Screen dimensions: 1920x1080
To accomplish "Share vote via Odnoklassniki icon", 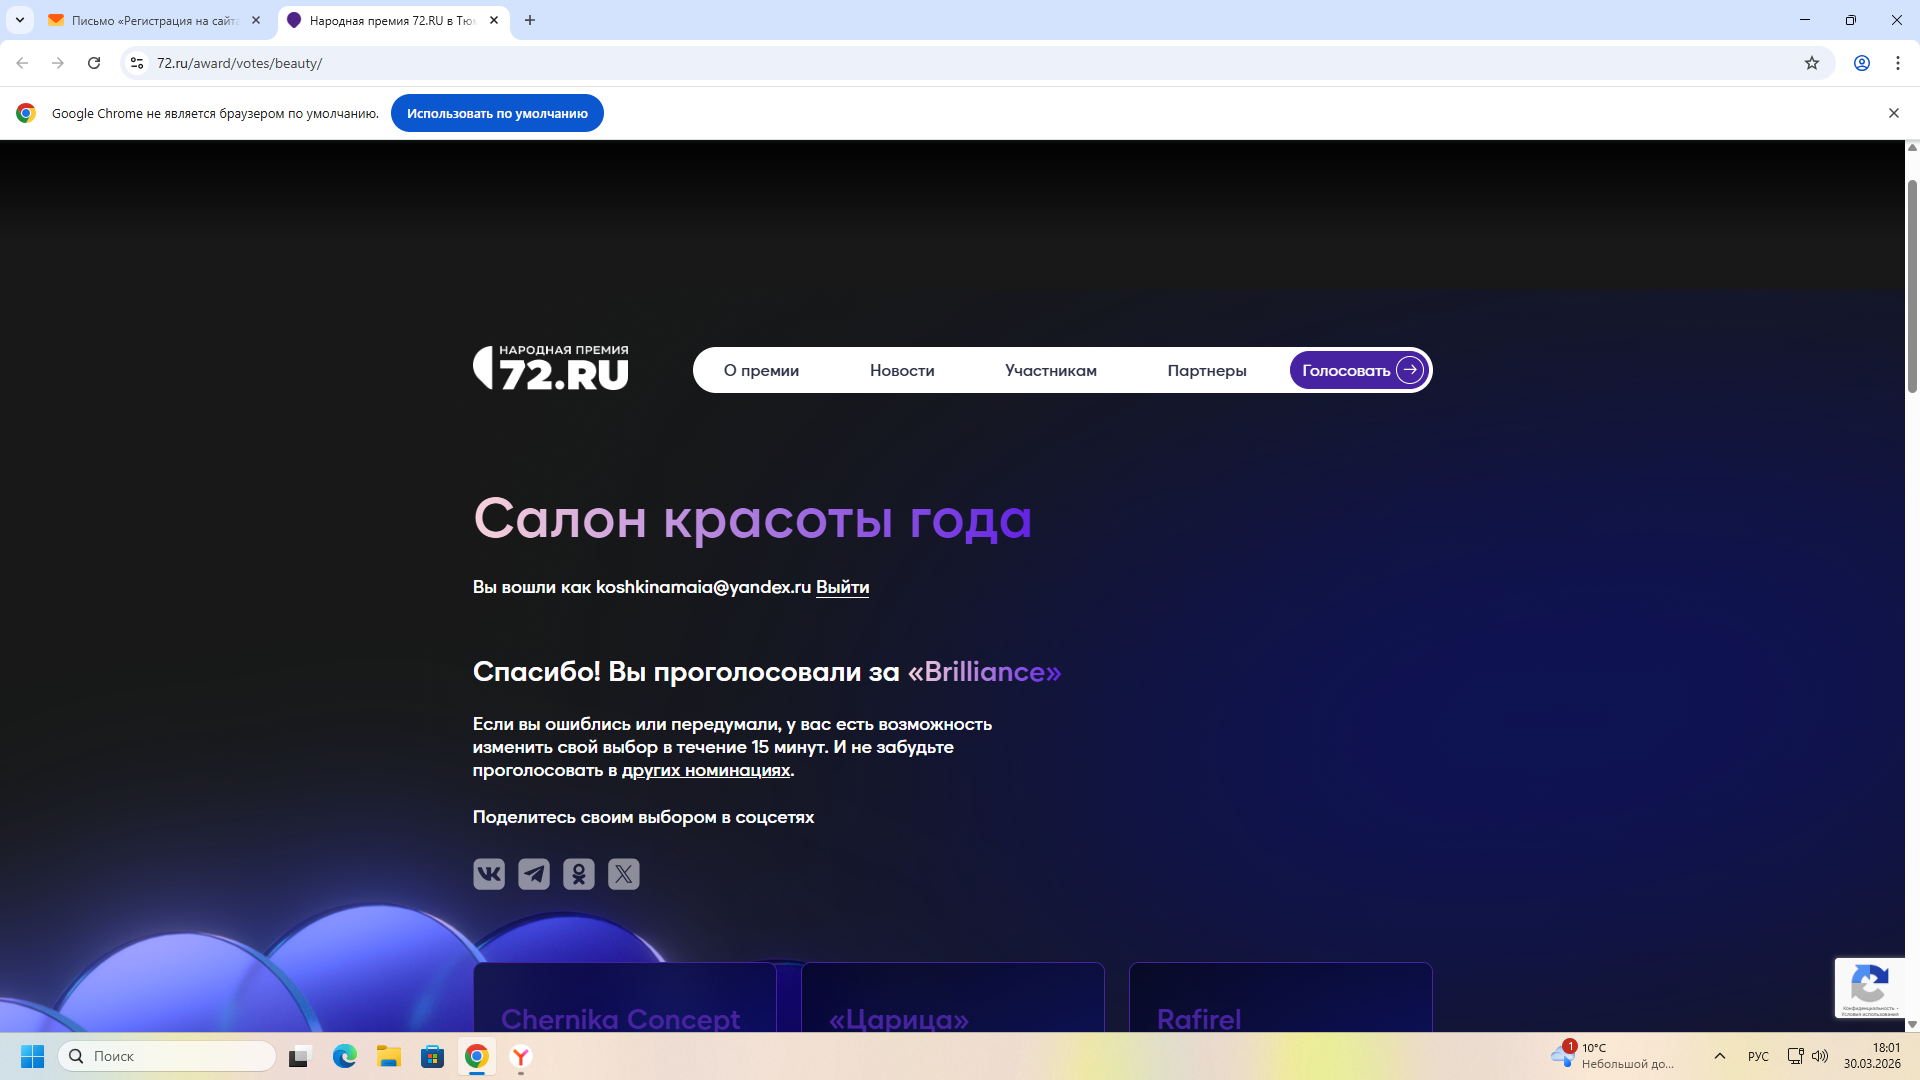I will tap(579, 874).
